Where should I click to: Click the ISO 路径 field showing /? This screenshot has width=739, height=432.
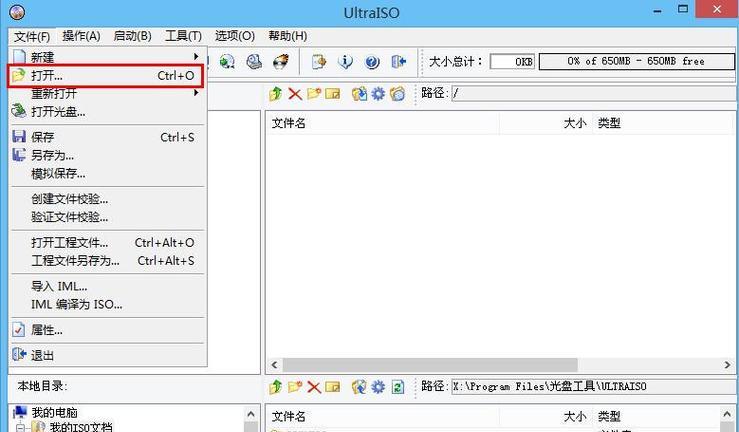(x=595, y=93)
